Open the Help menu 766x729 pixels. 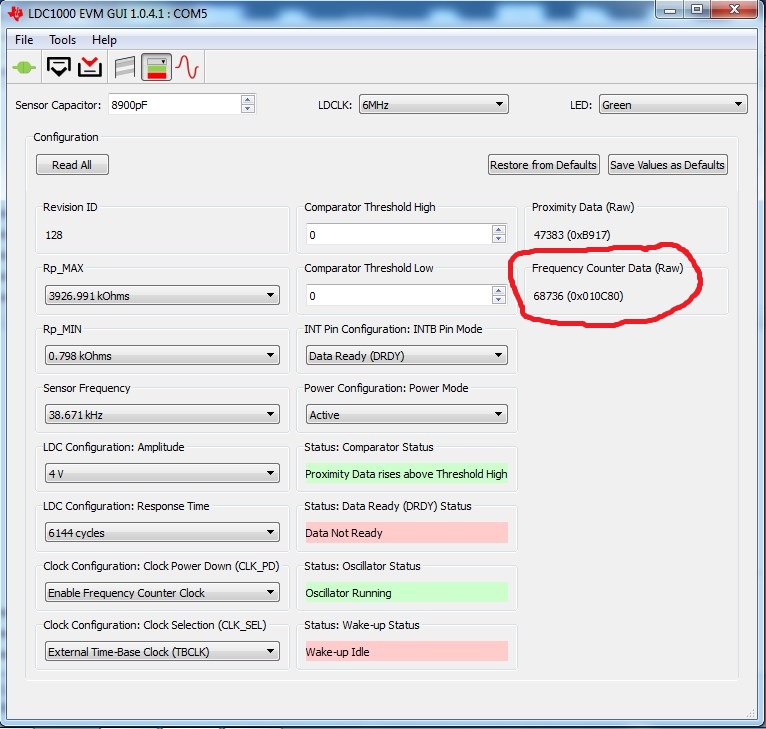(104, 40)
